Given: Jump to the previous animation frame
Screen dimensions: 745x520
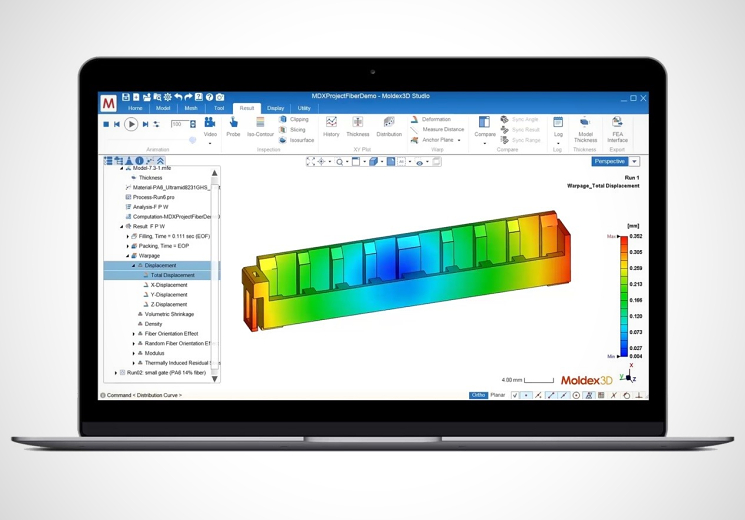Looking at the screenshot, I should point(117,124).
